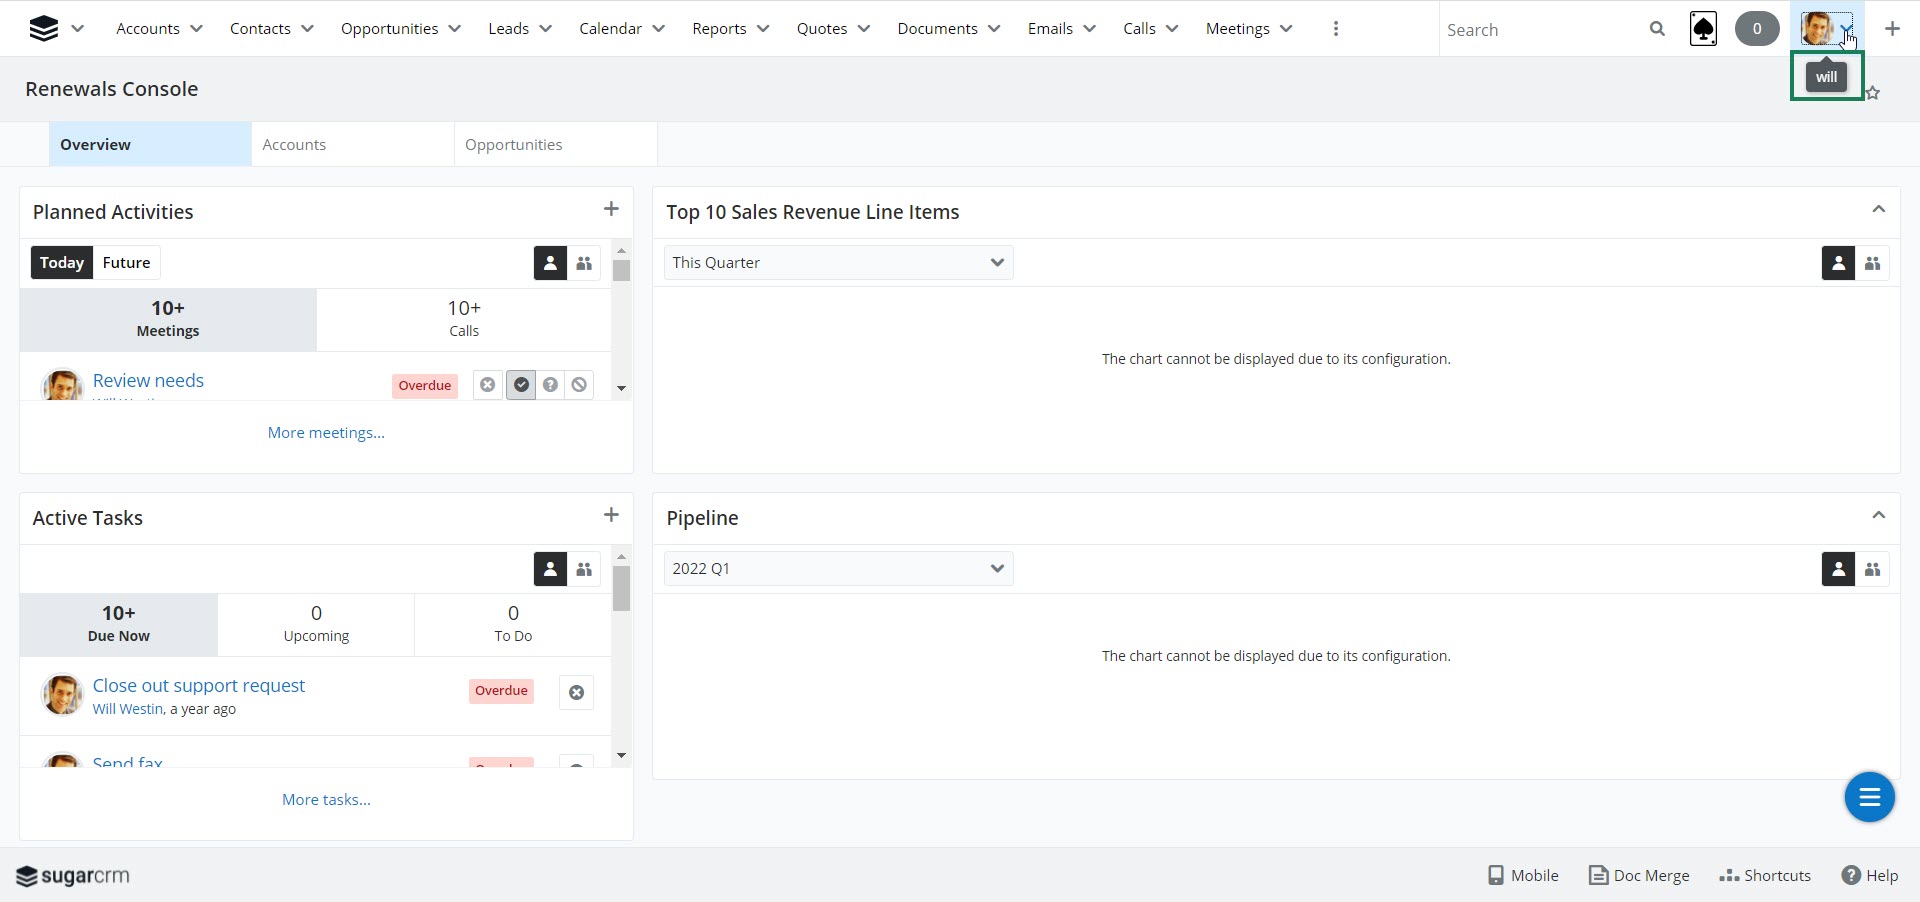Screen dimensions: 1920x902
Task: Mark Review needs meeting as accepted
Action: pos(521,385)
